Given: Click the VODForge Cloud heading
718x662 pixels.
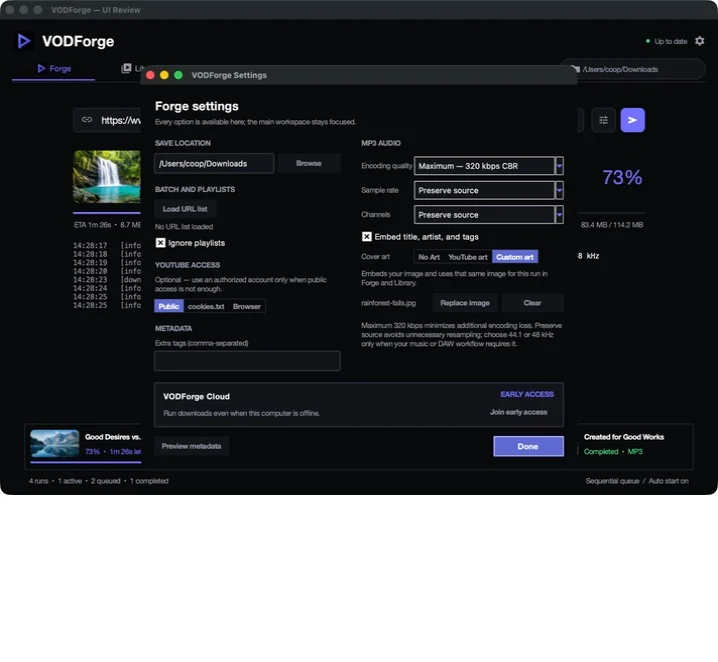Looking at the screenshot, I should pyautogui.click(x=196, y=396).
